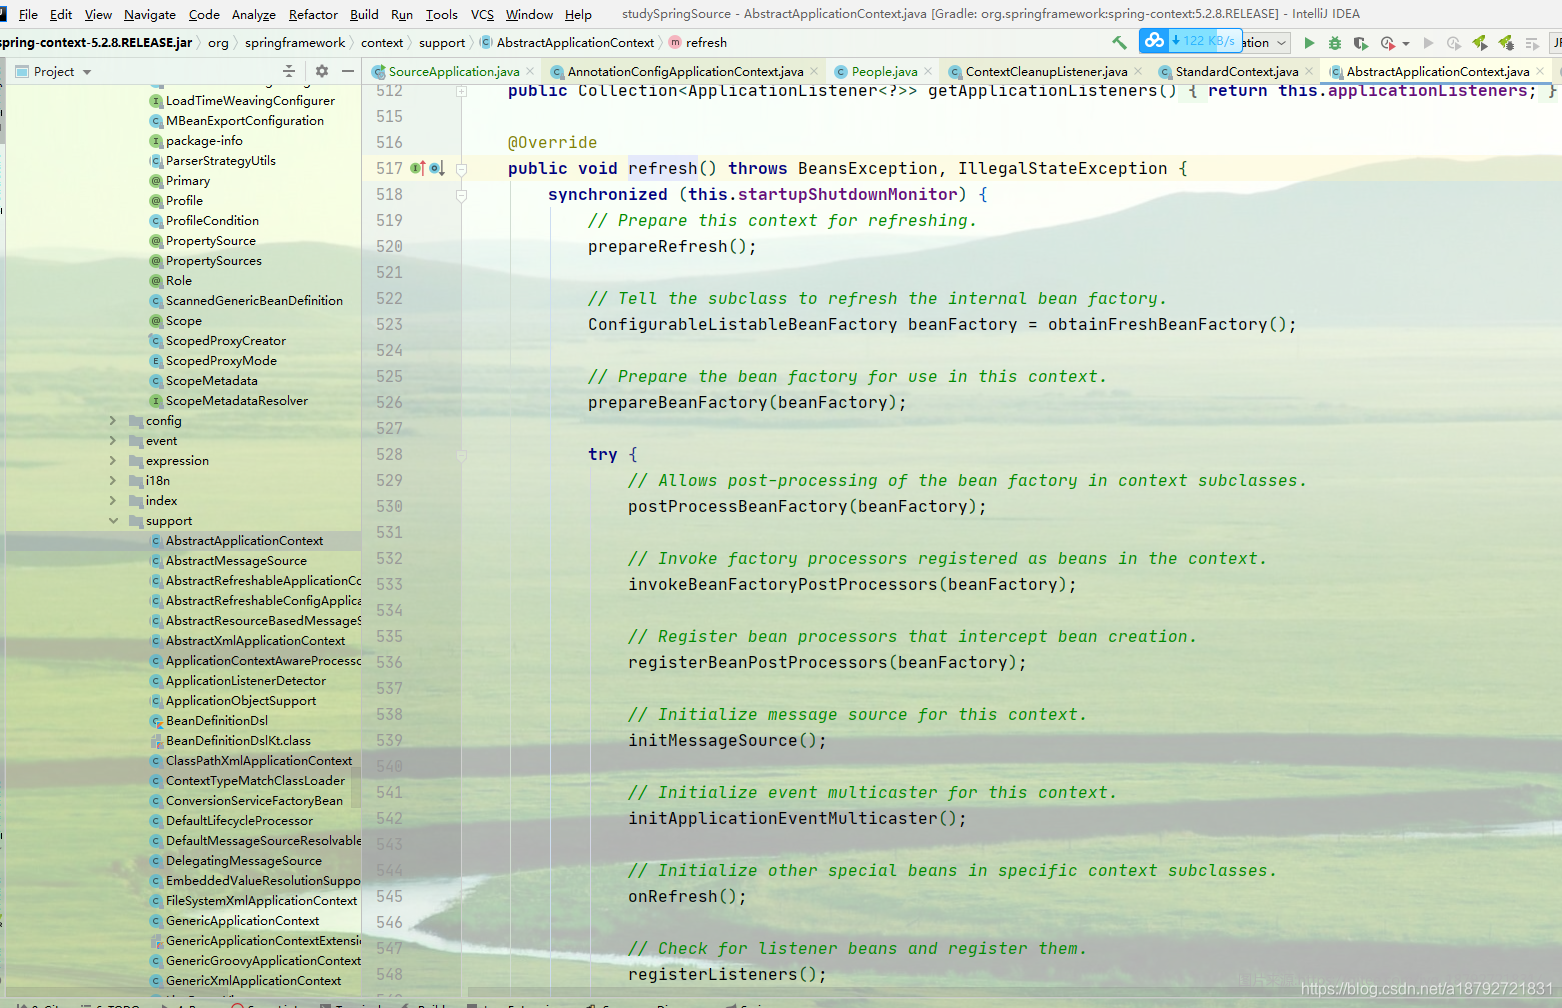Collapse all in Project panel
This screenshot has height=1008, width=1562.
tap(289, 71)
